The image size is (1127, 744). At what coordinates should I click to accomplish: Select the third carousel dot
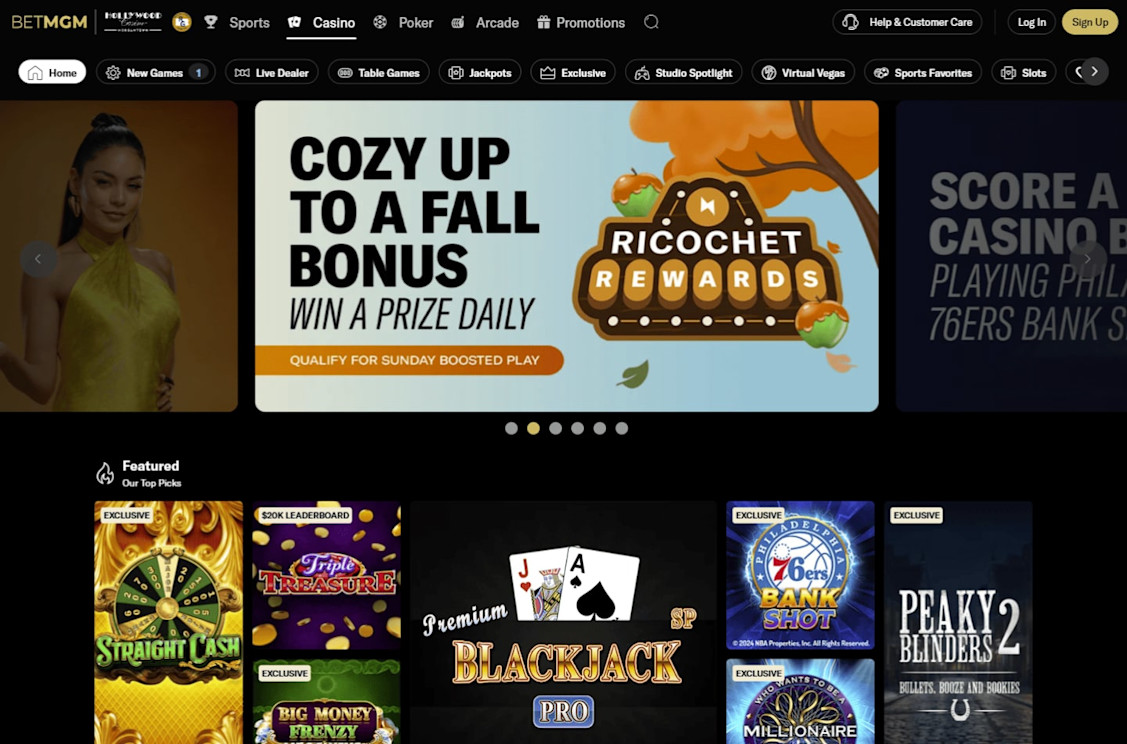pyautogui.click(x=556, y=428)
